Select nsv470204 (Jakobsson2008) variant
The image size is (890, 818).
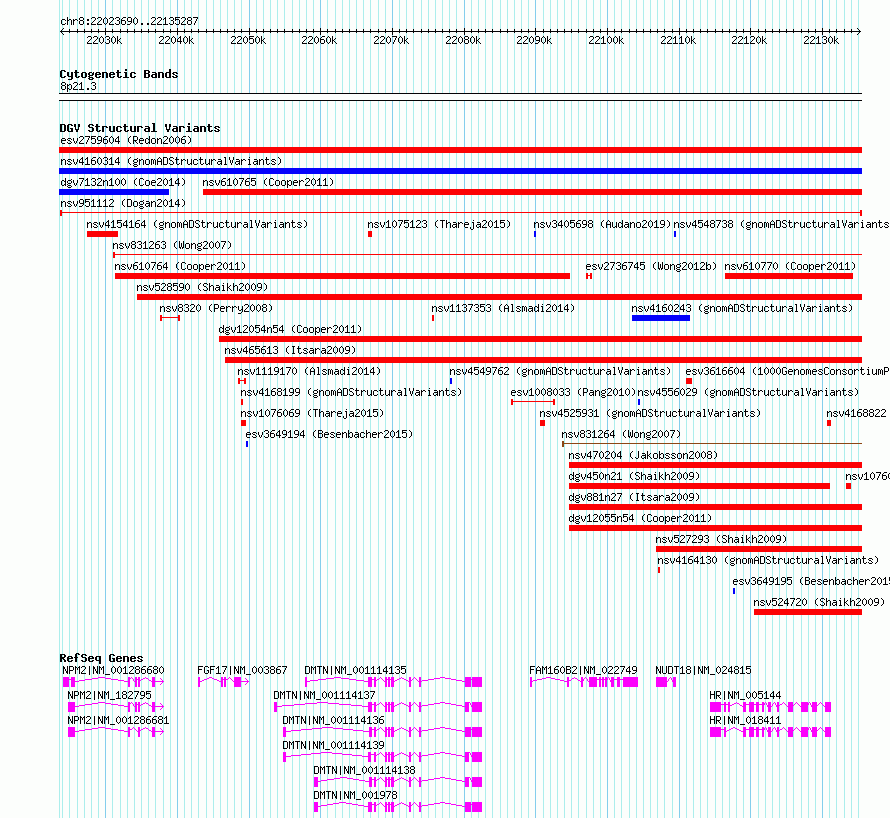pyautogui.click(x=715, y=465)
